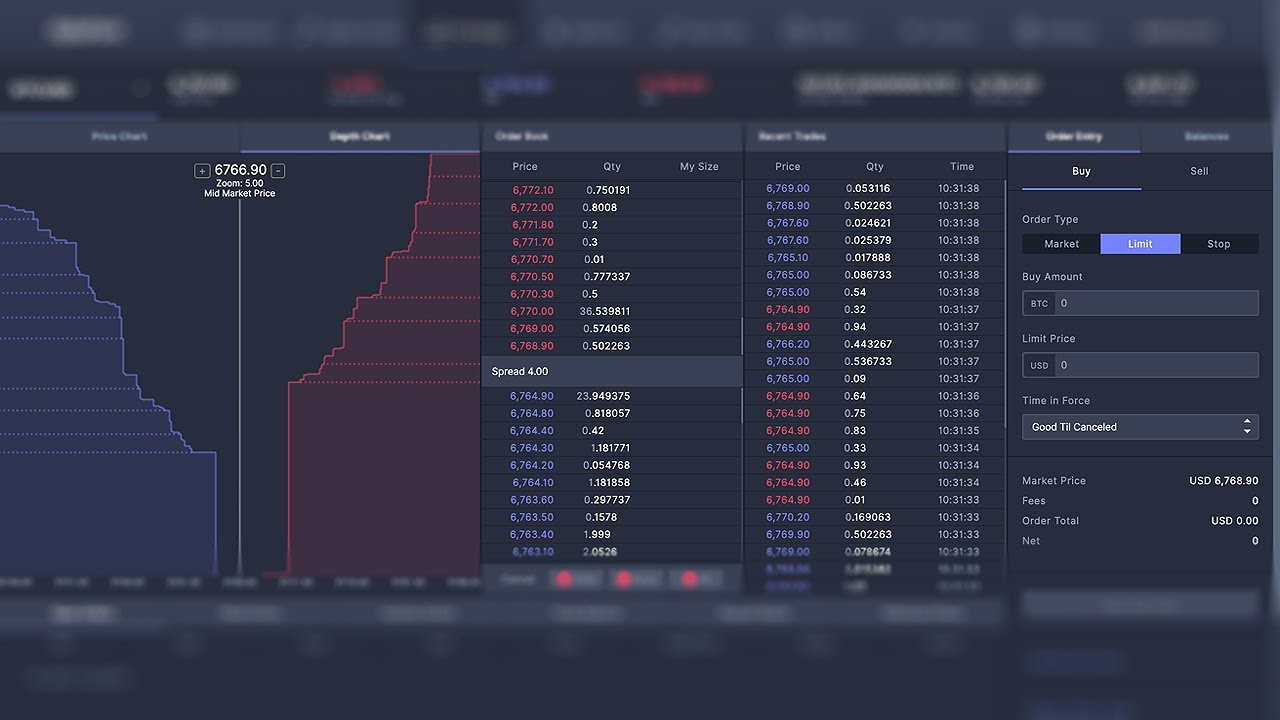Click recent trade price 6,766.20
Viewport: 1280px width, 720px height.
point(788,345)
